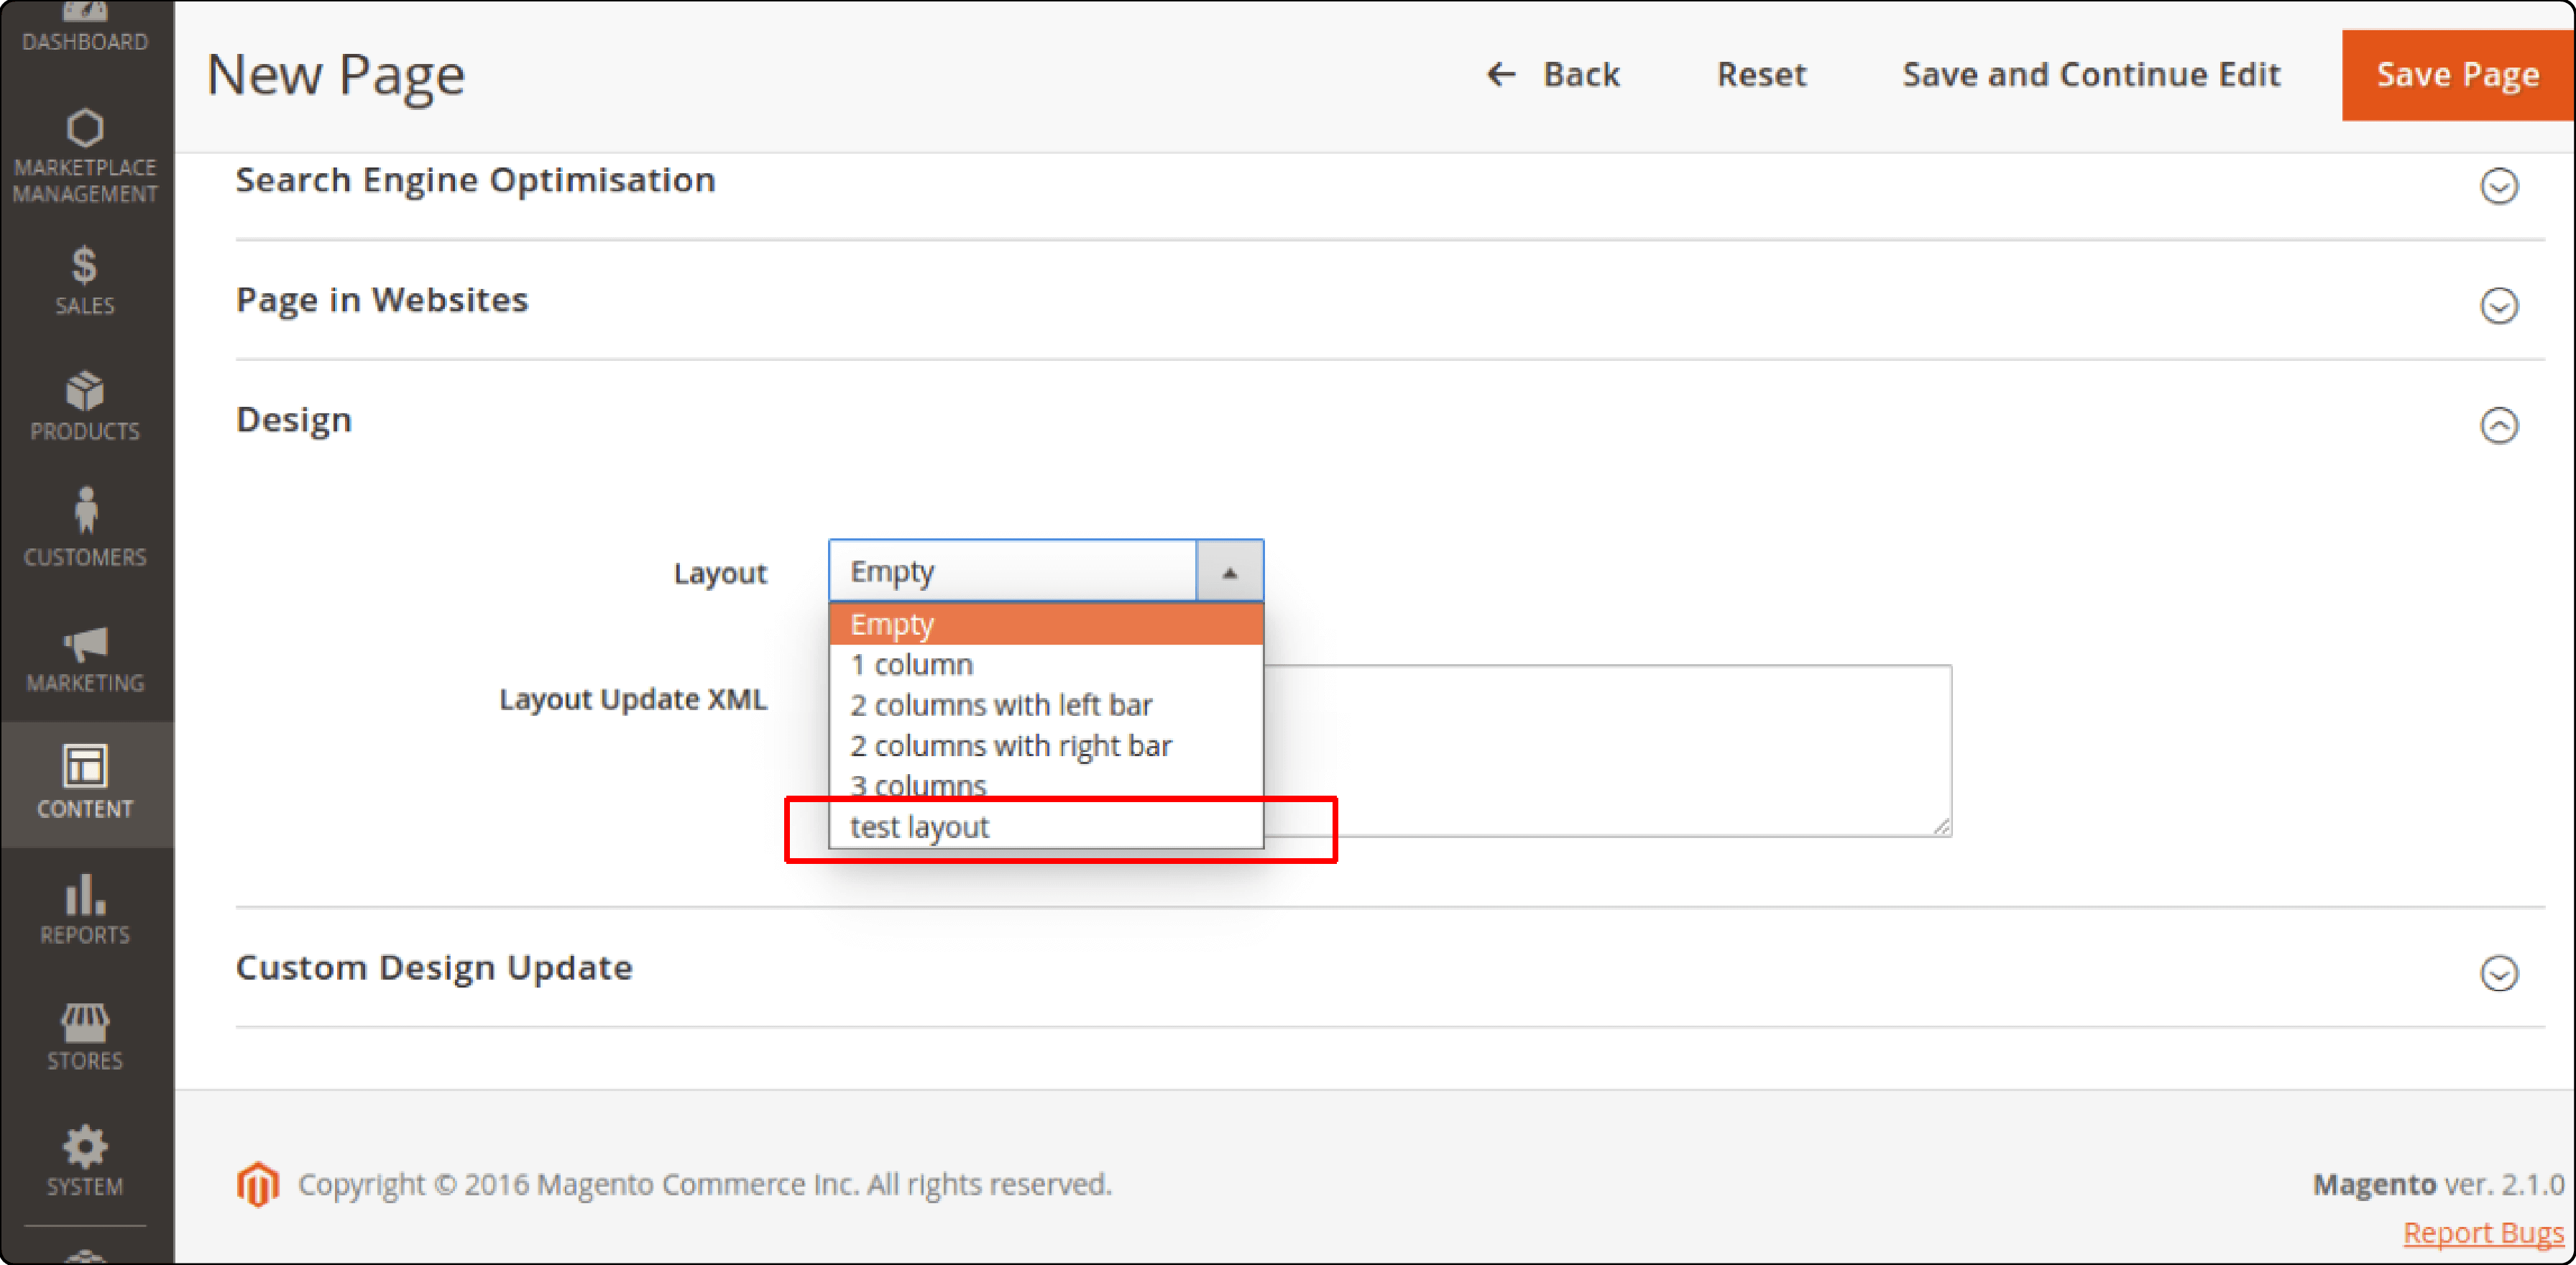This screenshot has width=2576, height=1265.
Task: Click the Page in Websites heading
Action: pyautogui.click(x=382, y=300)
